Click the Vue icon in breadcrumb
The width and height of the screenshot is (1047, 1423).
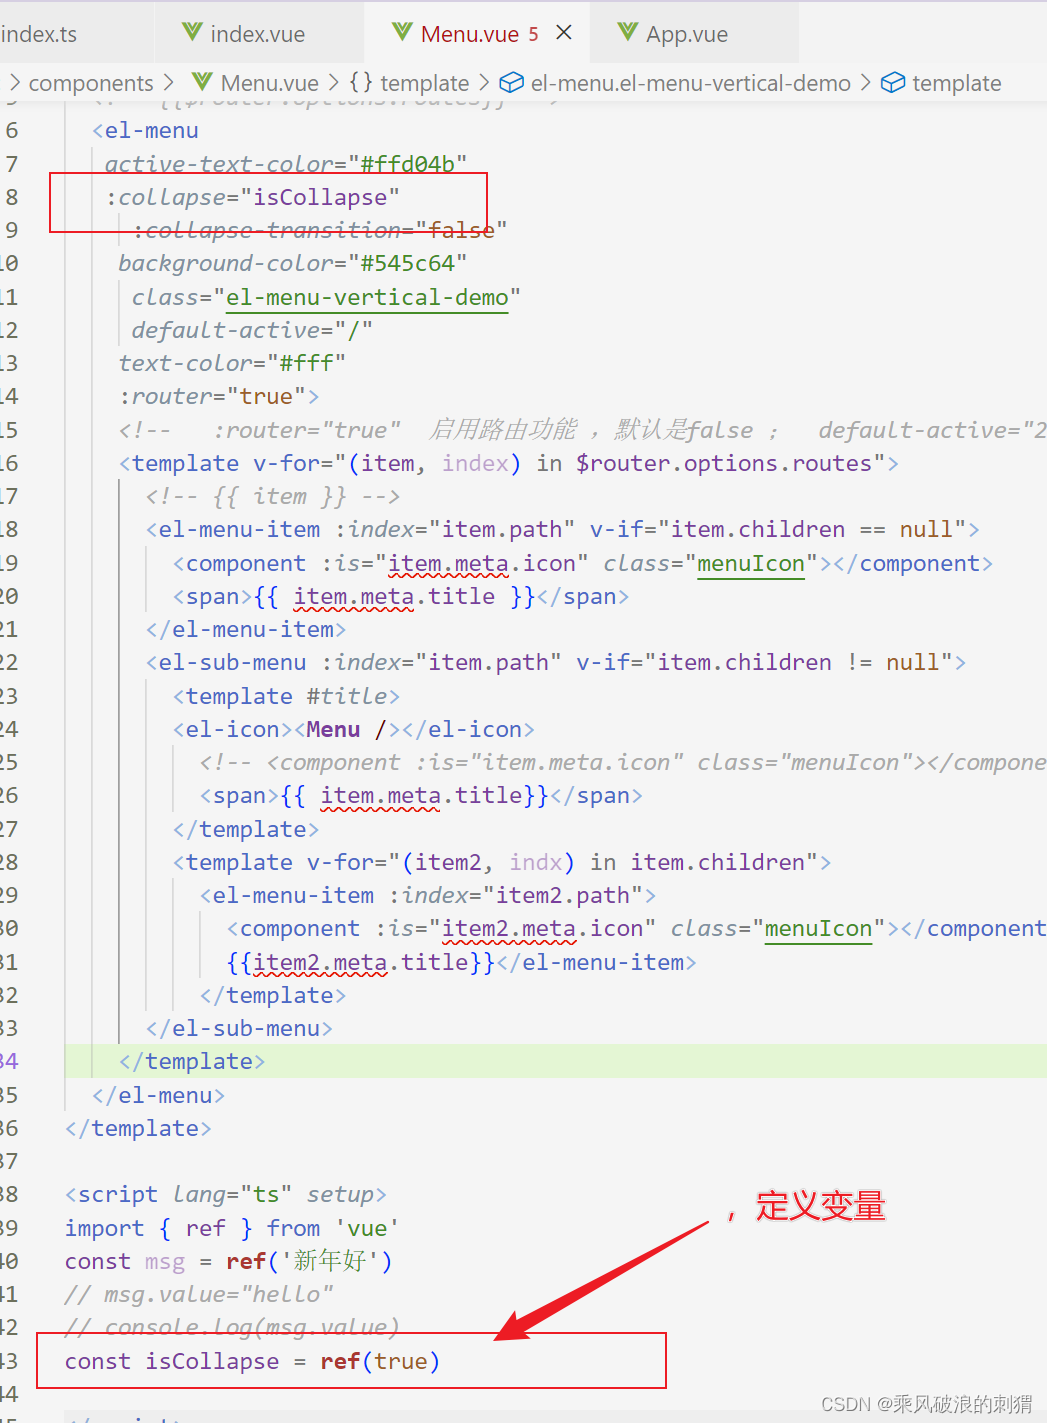[x=202, y=82]
